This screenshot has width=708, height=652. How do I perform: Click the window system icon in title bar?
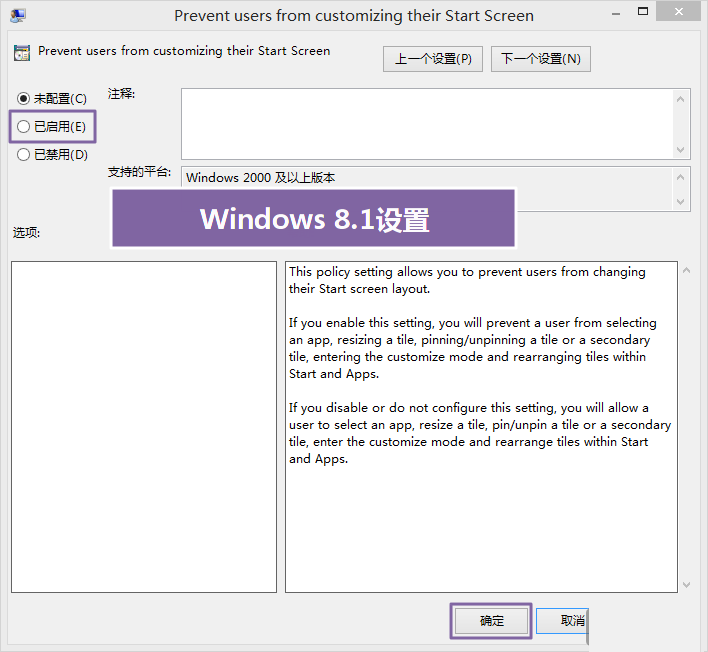click(x=18, y=15)
